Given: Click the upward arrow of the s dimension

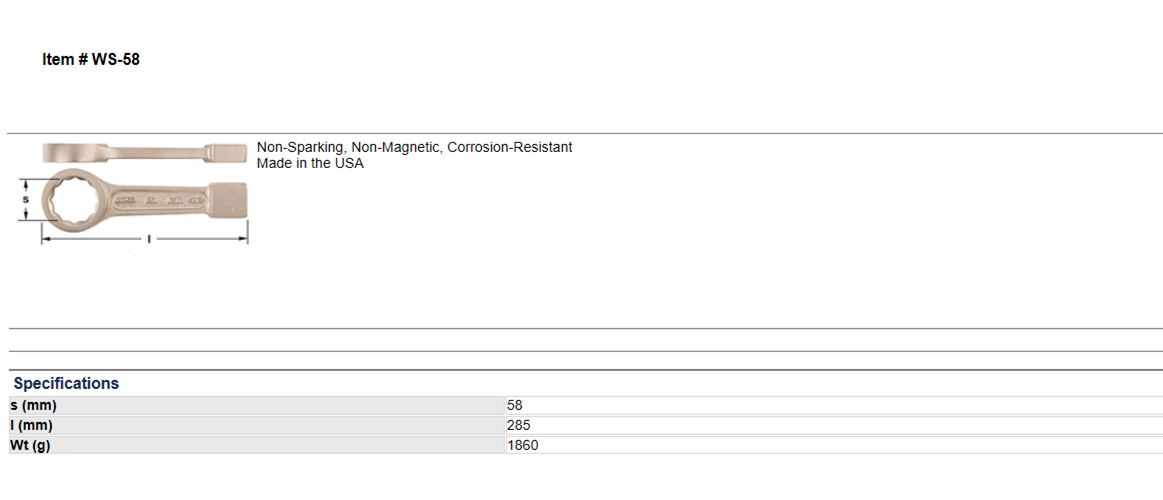Looking at the screenshot, I should (27, 183).
